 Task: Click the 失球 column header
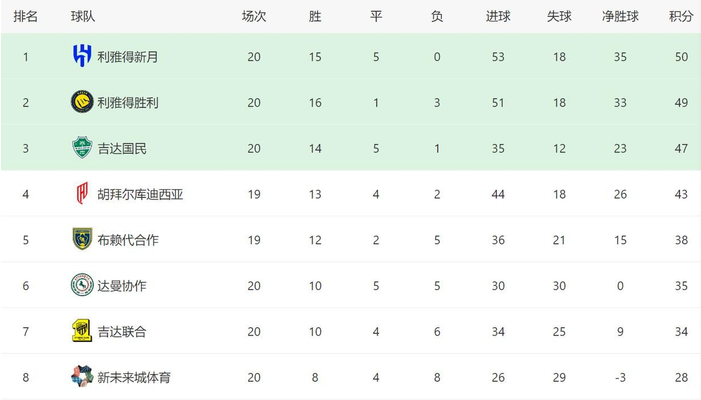pyautogui.click(x=559, y=16)
